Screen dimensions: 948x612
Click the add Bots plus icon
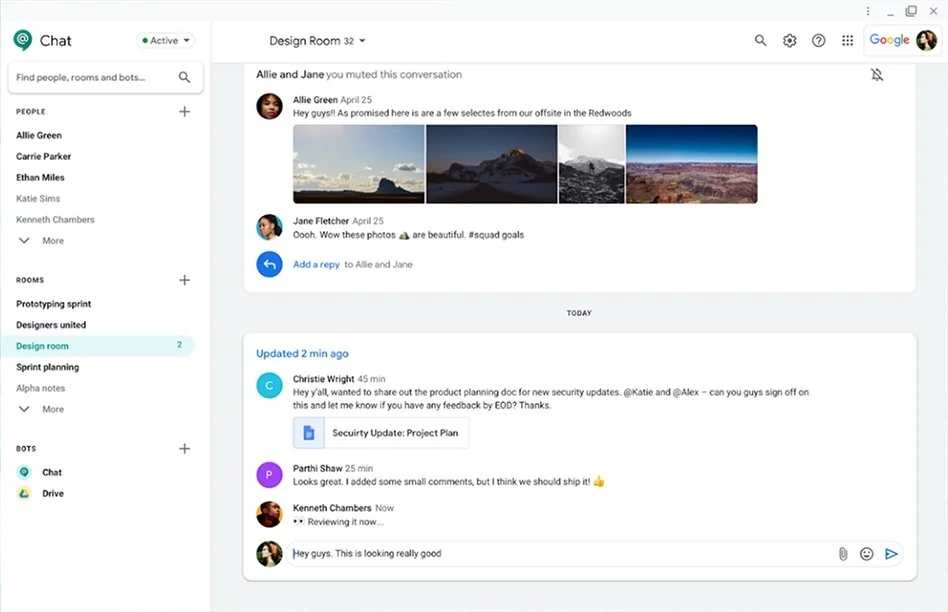pyautogui.click(x=184, y=449)
